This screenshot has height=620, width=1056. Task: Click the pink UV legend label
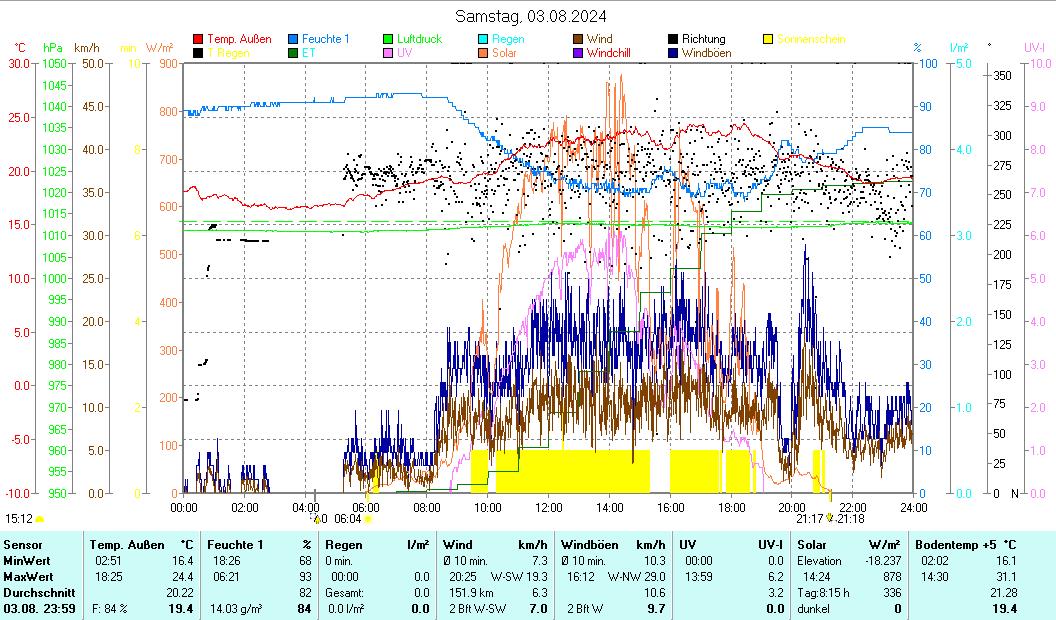coord(404,53)
